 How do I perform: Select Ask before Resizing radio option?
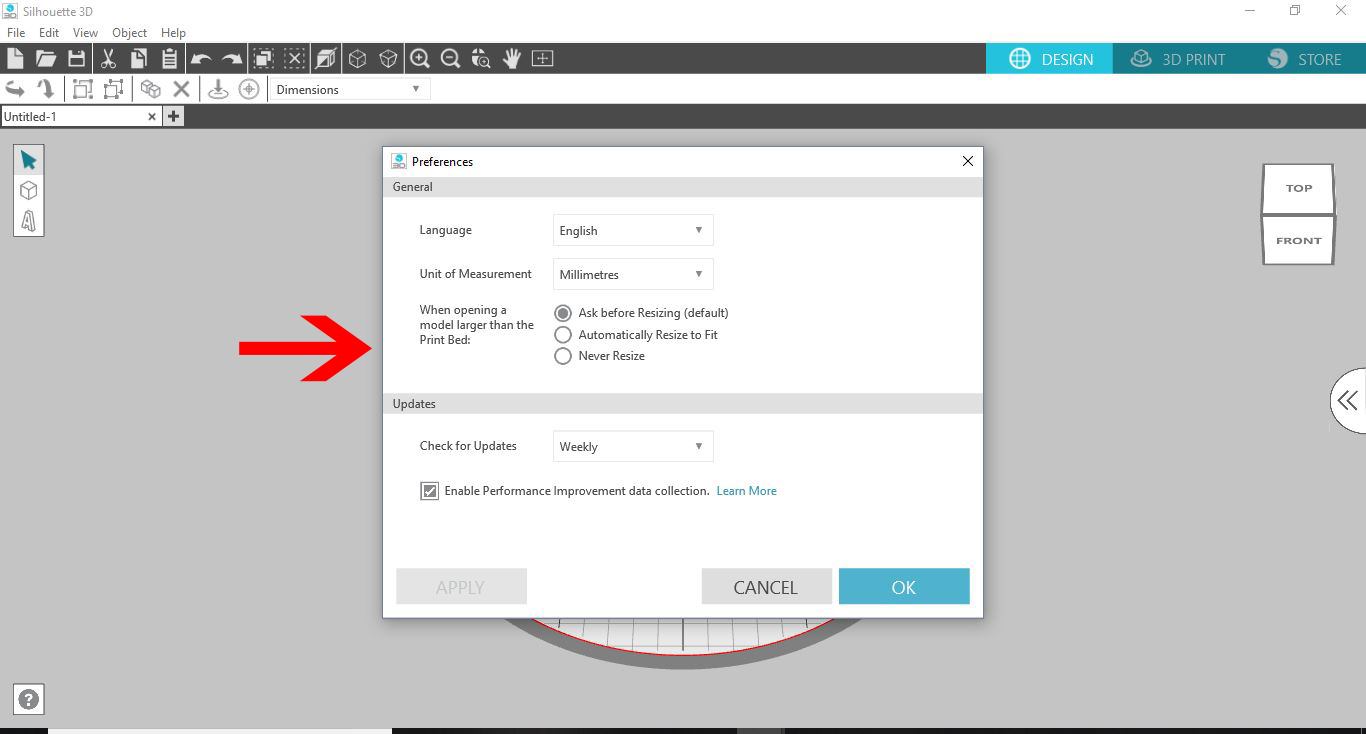click(563, 313)
